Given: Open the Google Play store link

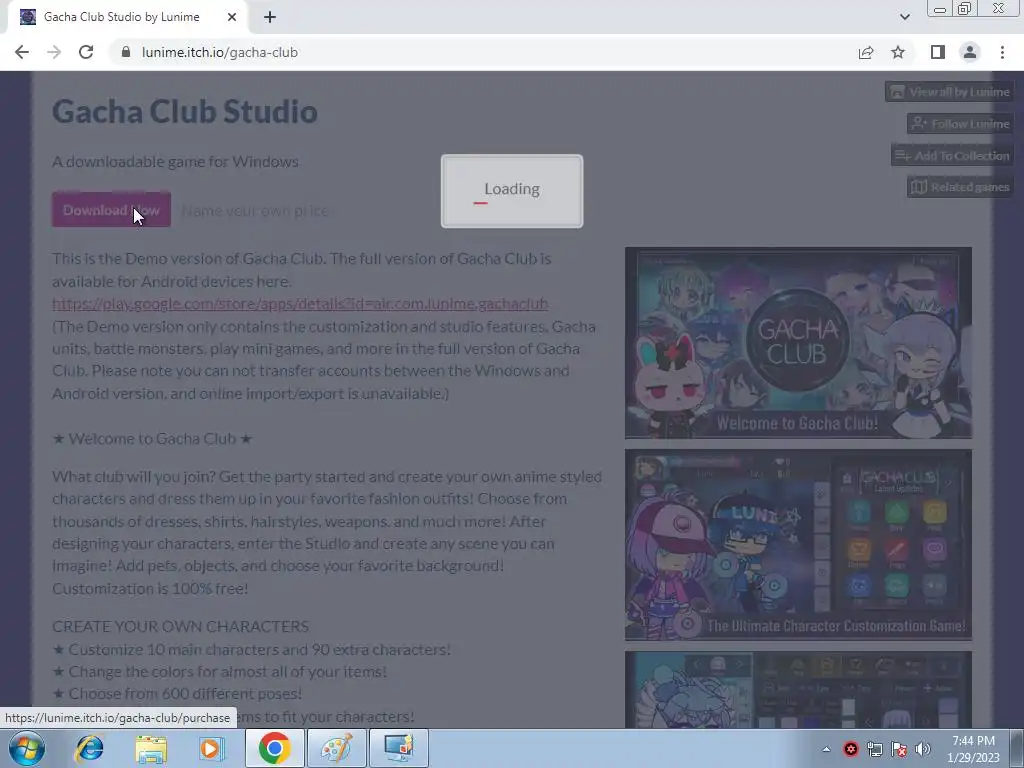Looking at the screenshot, I should click(x=300, y=304).
